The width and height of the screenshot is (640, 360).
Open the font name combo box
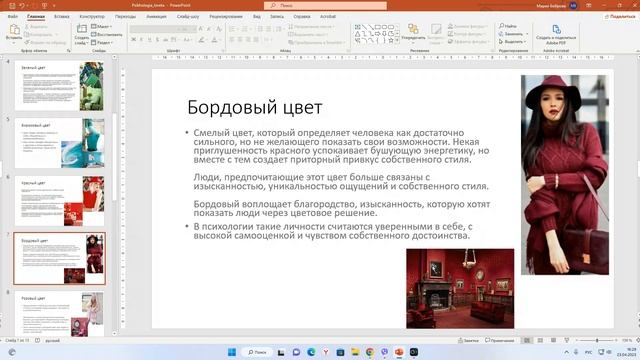153,29
